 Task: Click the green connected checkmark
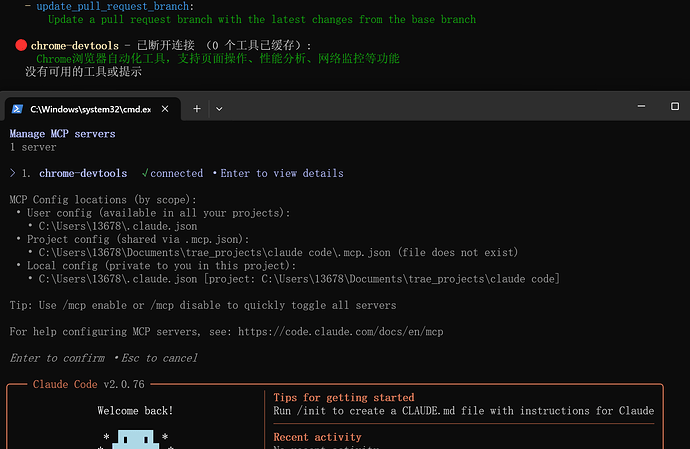coord(146,173)
